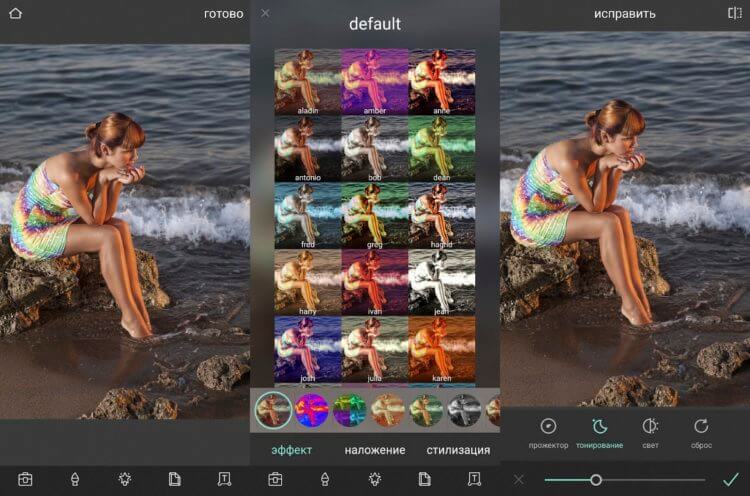Tap the сброс reset icon
This screenshot has height=496, width=750.
pos(701,433)
